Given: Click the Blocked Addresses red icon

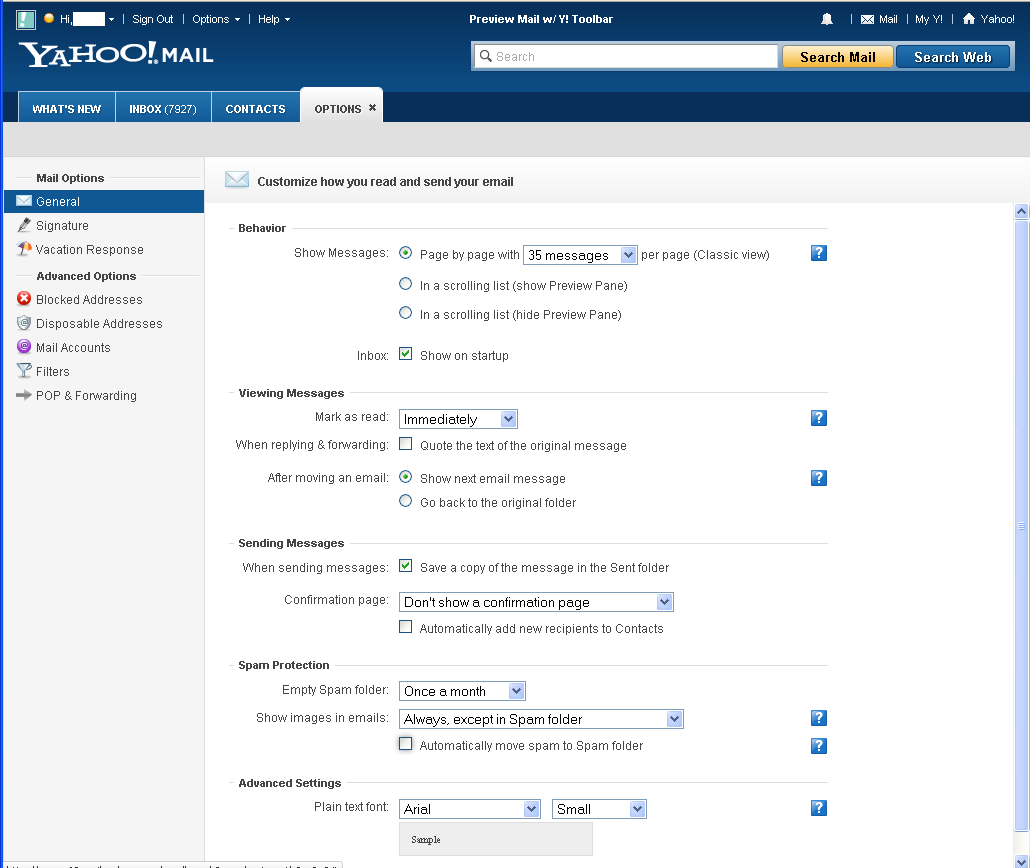Looking at the screenshot, I should pyautogui.click(x=25, y=299).
